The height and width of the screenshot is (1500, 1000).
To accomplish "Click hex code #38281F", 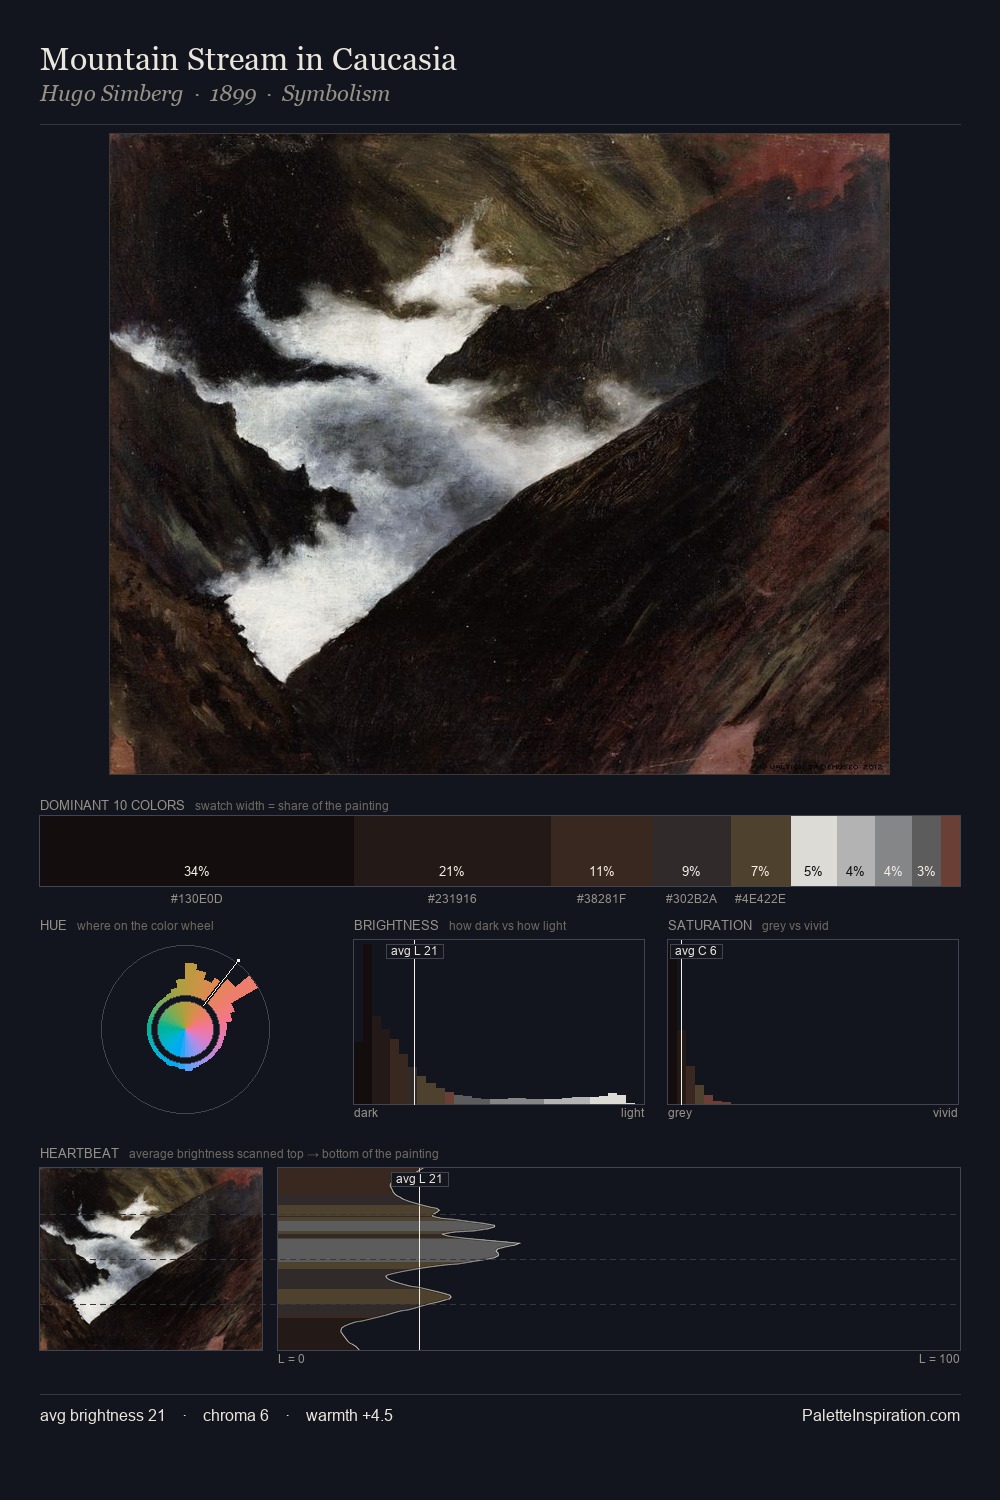I will click(x=601, y=899).
